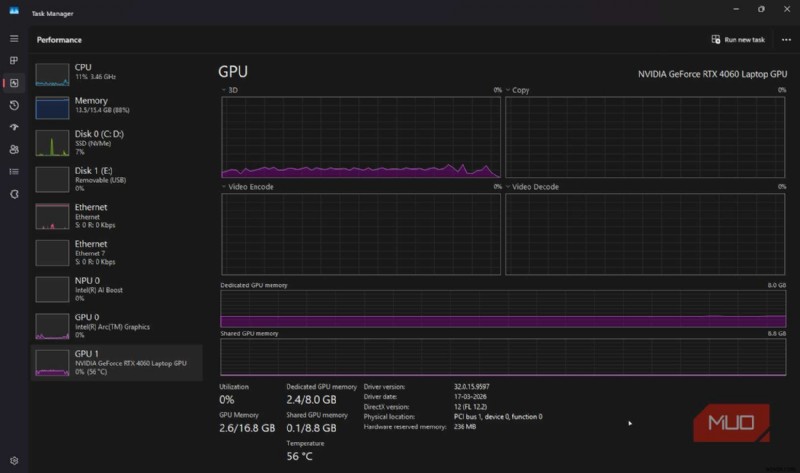800x473 pixels.
Task: Click the Shared GPU memory graph
Action: coord(503,357)
